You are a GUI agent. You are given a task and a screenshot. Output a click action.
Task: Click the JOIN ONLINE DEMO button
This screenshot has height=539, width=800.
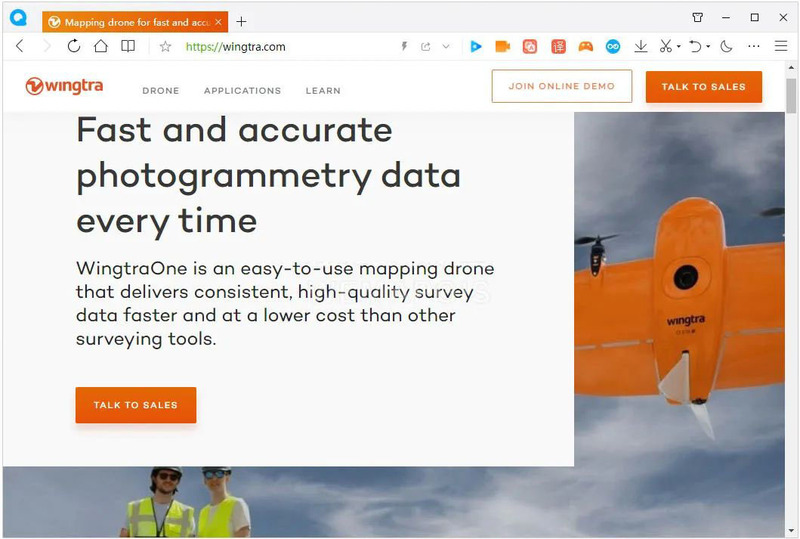pyautogui.click(x=562, y=86)
